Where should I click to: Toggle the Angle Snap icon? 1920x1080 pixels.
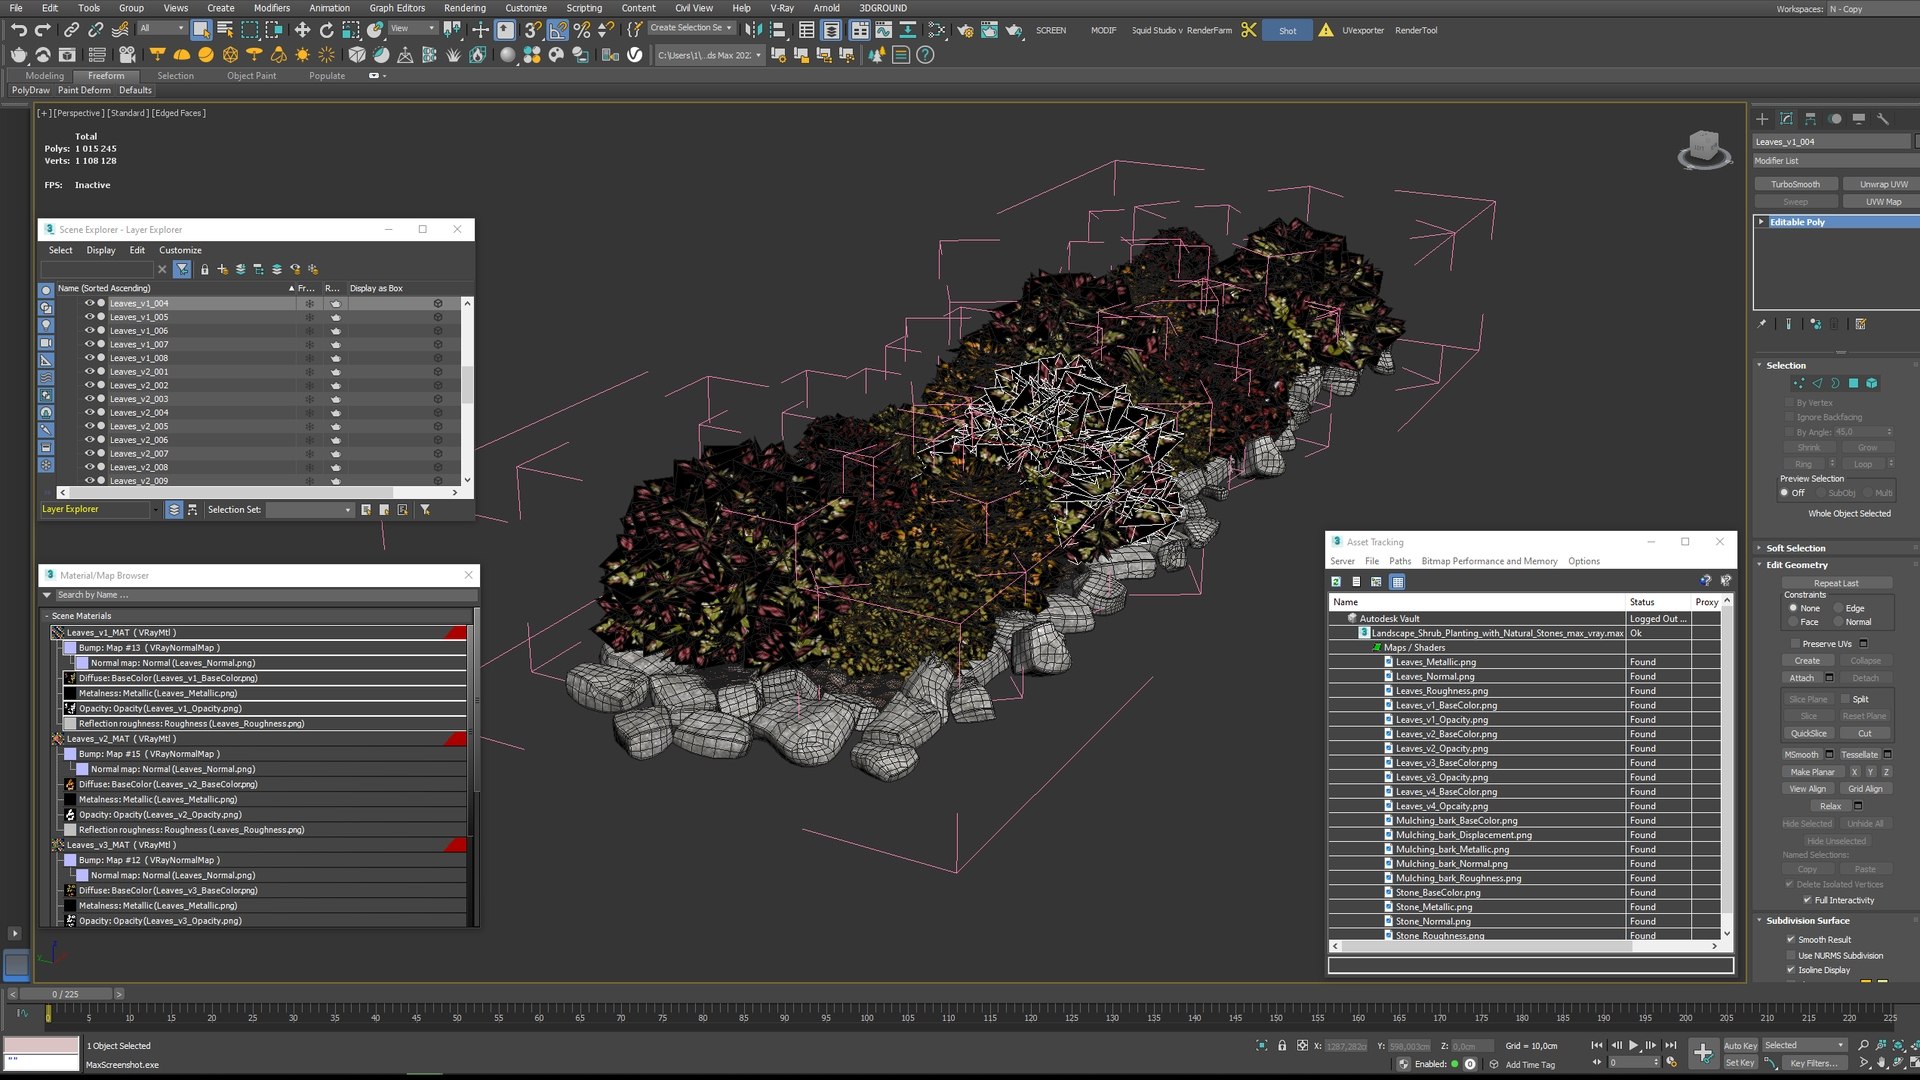(557, 30)
